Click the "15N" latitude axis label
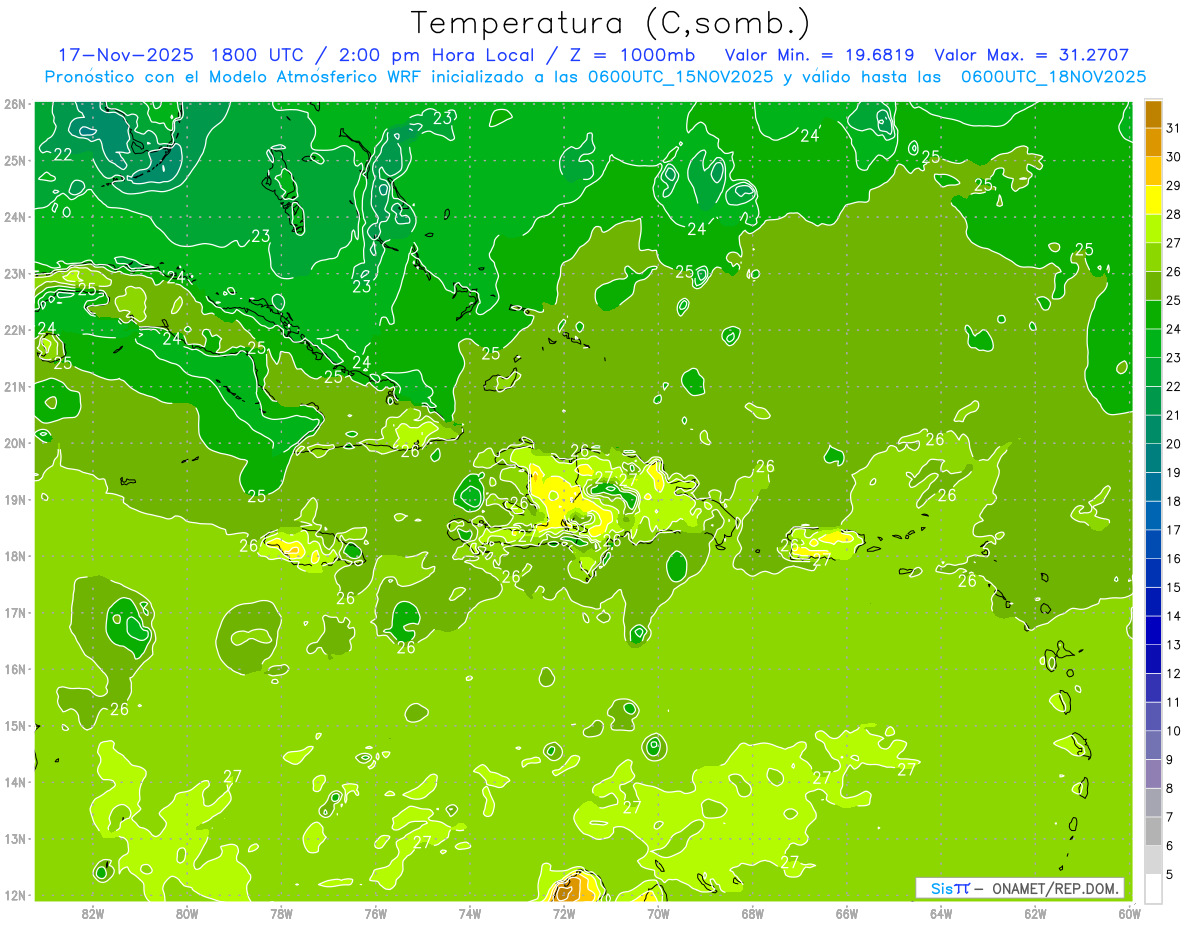Viewport: 1200px width, 927px height. 14,725
